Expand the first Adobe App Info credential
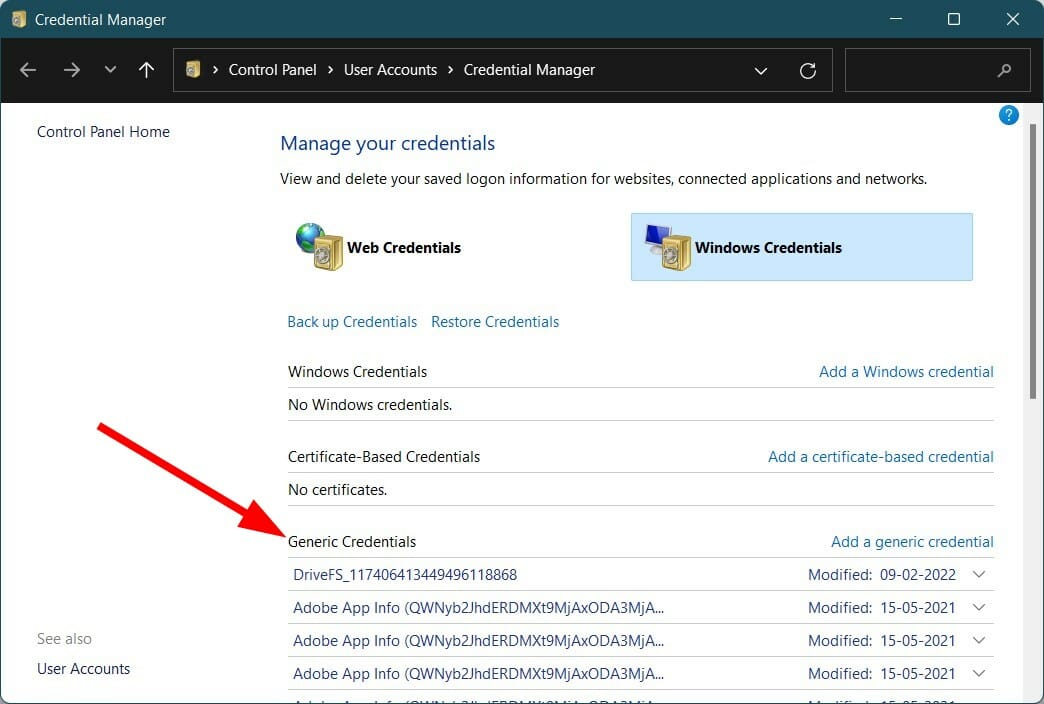The width and height of the screenshot is (1044, 704). tap(979, 607)
